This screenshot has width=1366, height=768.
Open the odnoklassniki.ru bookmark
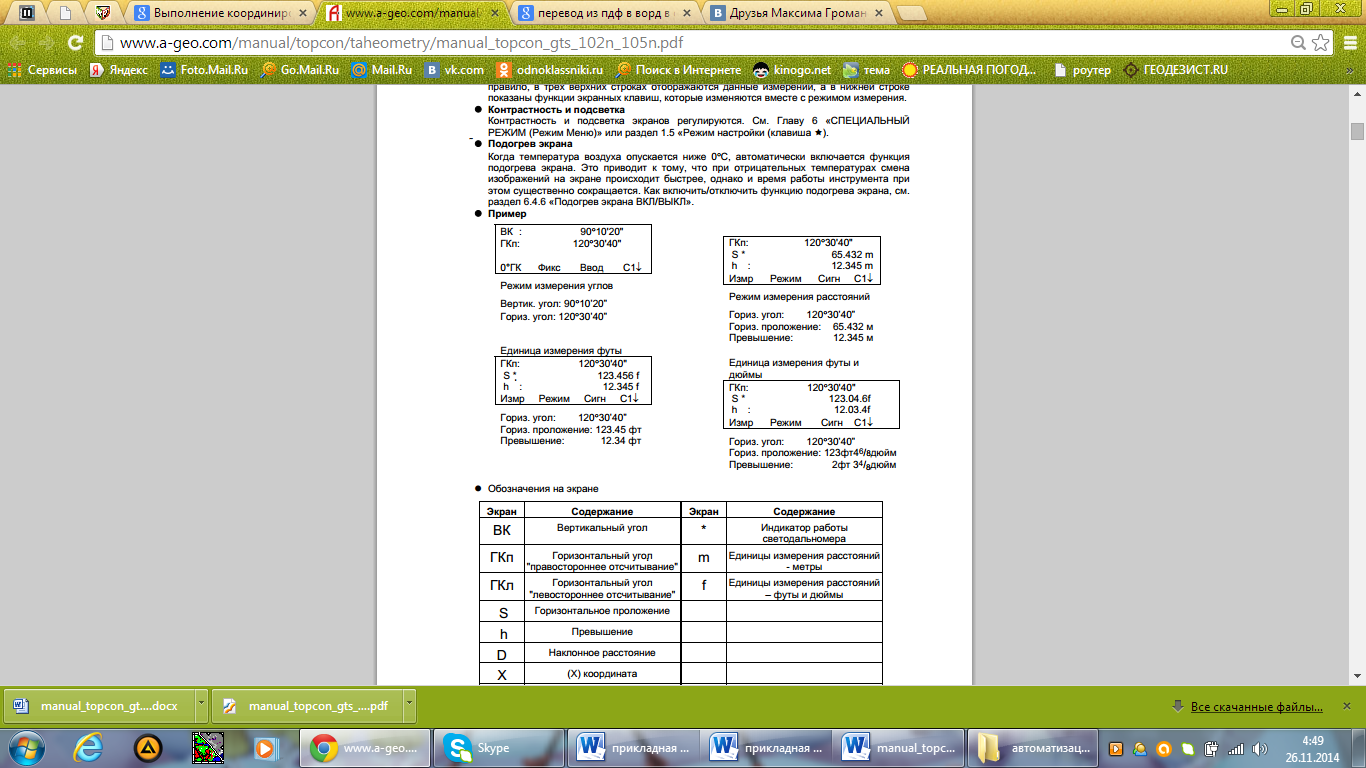pyautogui.click(x=550, y=70)
